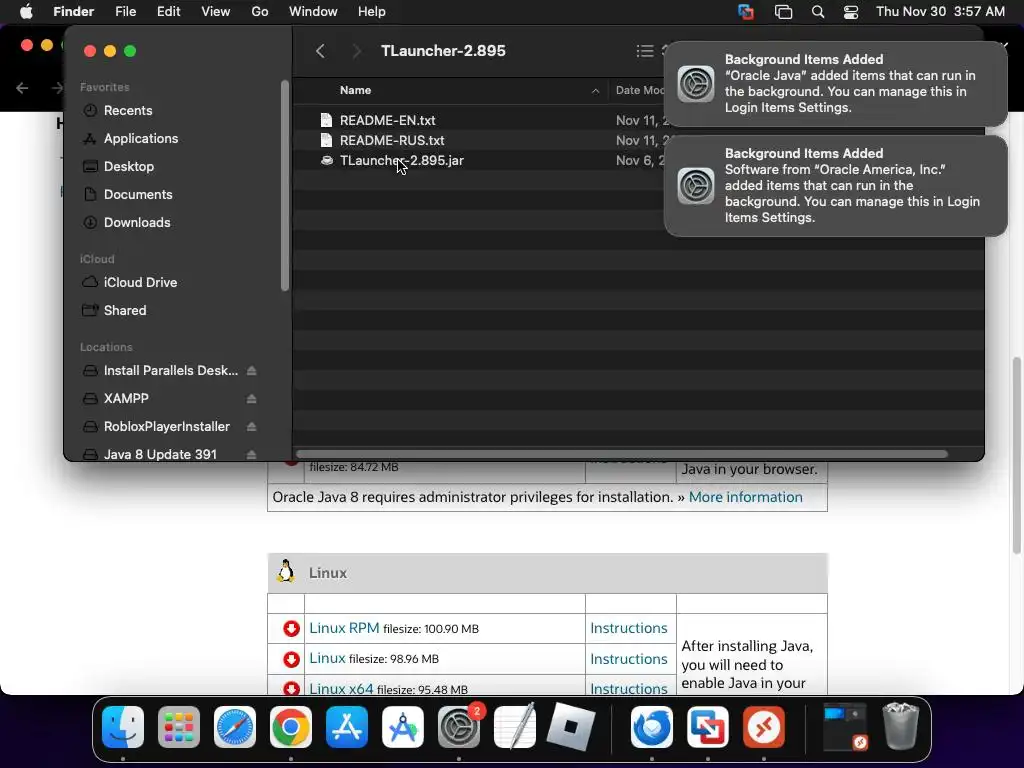Click browser page vertical scrollbar
1024x768 pixels.
[x=1017, y=455]
